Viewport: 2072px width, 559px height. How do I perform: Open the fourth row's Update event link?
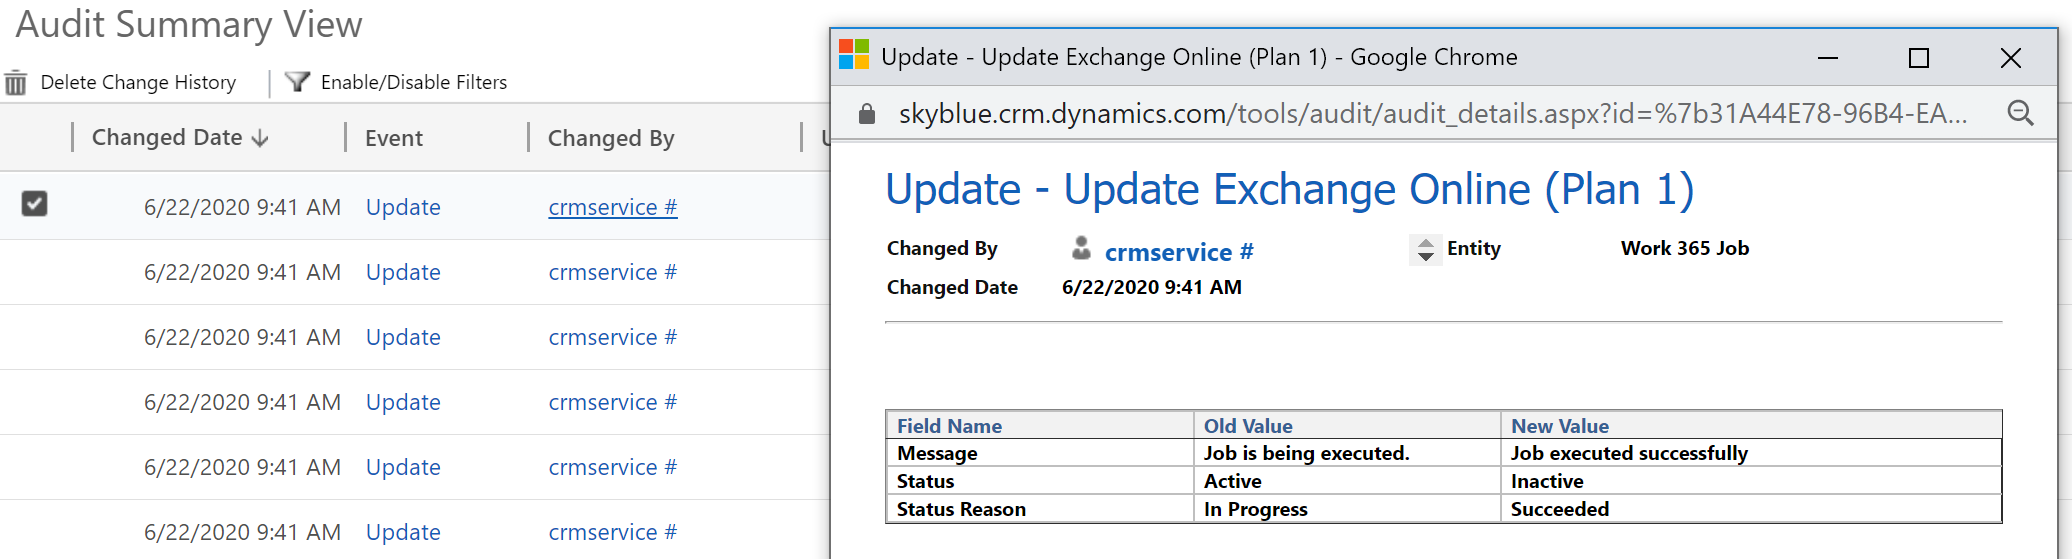[403, 402]
